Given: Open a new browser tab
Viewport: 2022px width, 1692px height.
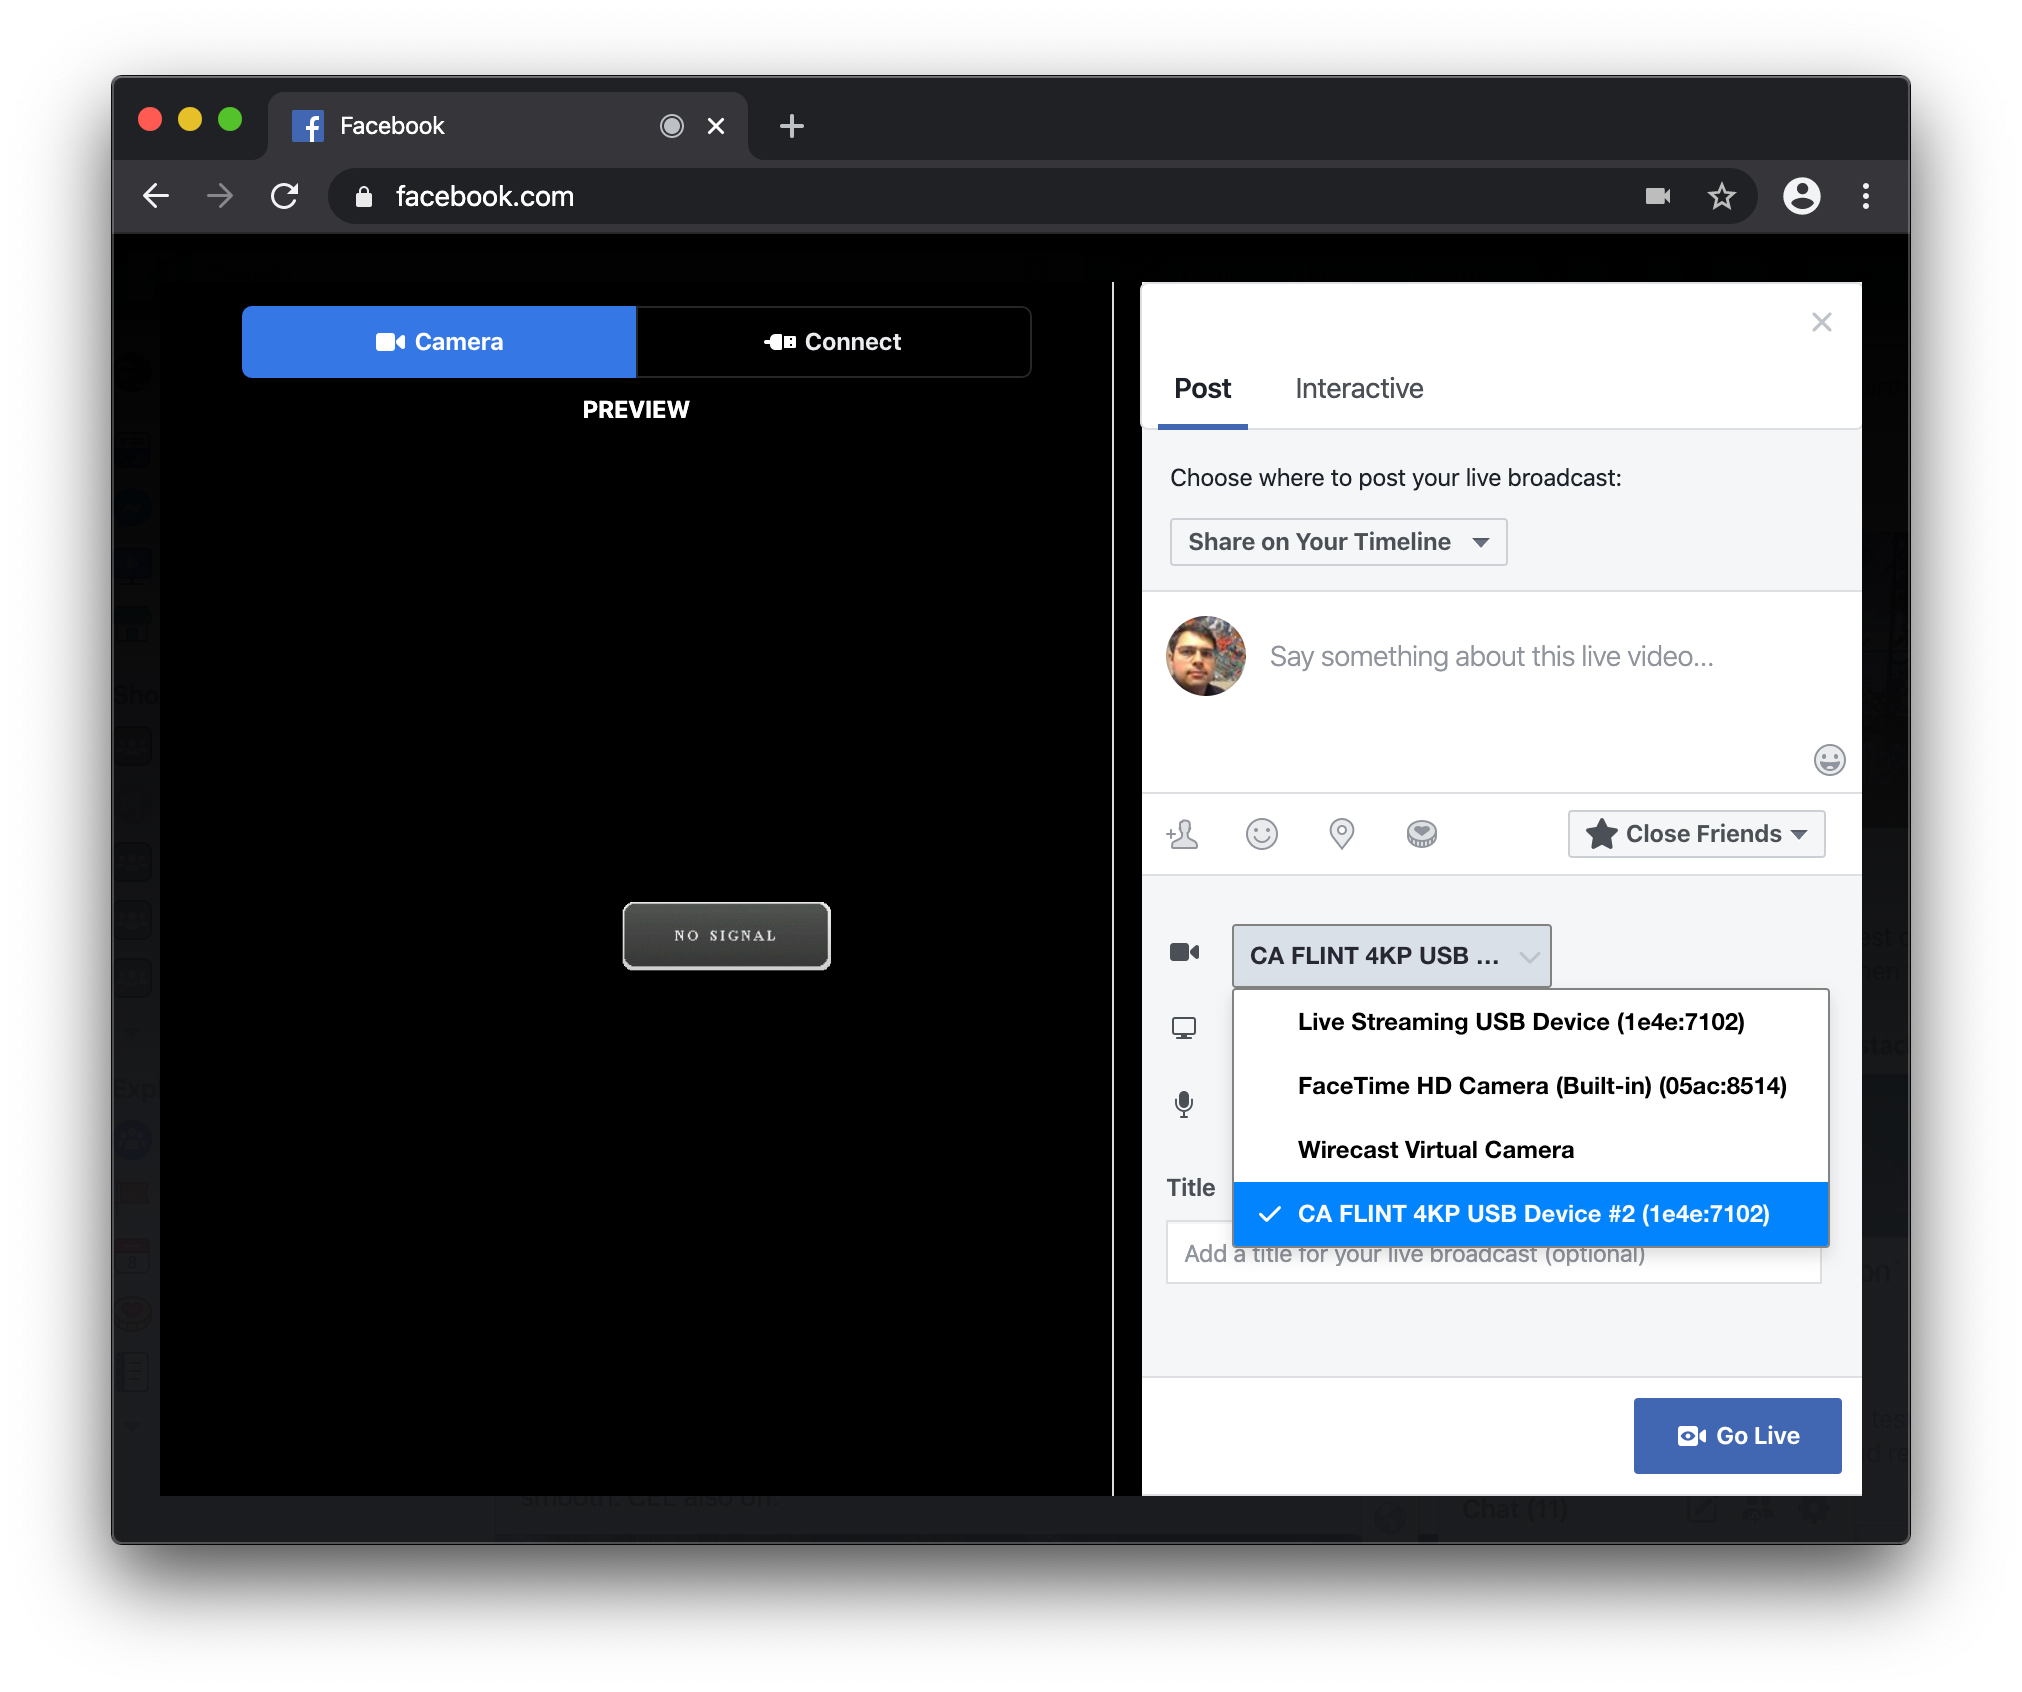Looking at the screenshot, I should pyautogui.click(x=792, y=126).
